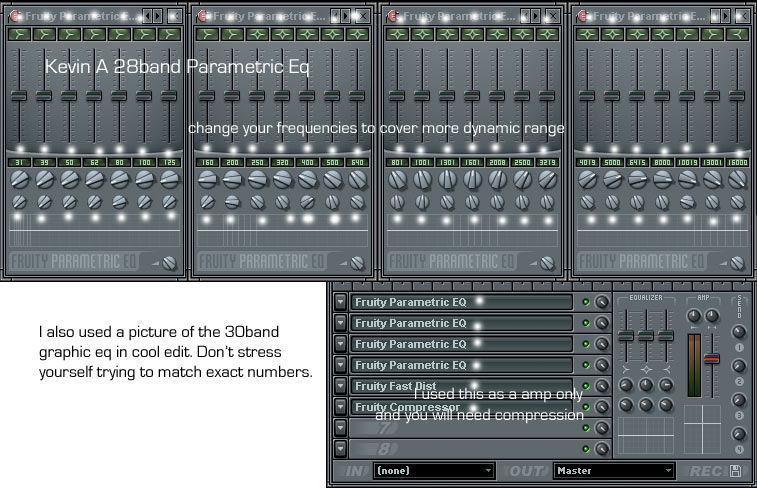Screen dimensions: 757x488
Task: Click the band type icon above the 125 slider
Action: (169, 34)
